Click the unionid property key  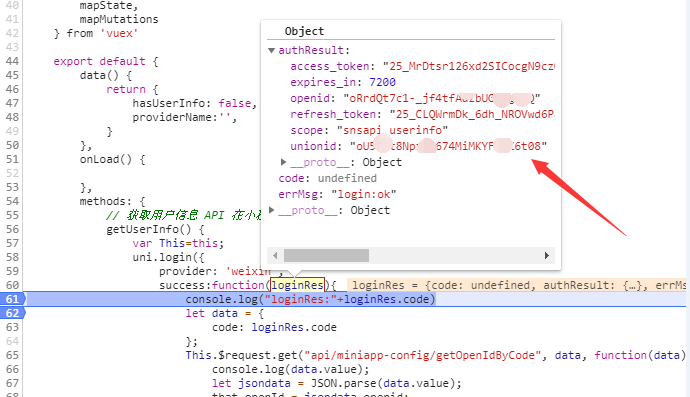pyautogui.click(x=313, y=146)
